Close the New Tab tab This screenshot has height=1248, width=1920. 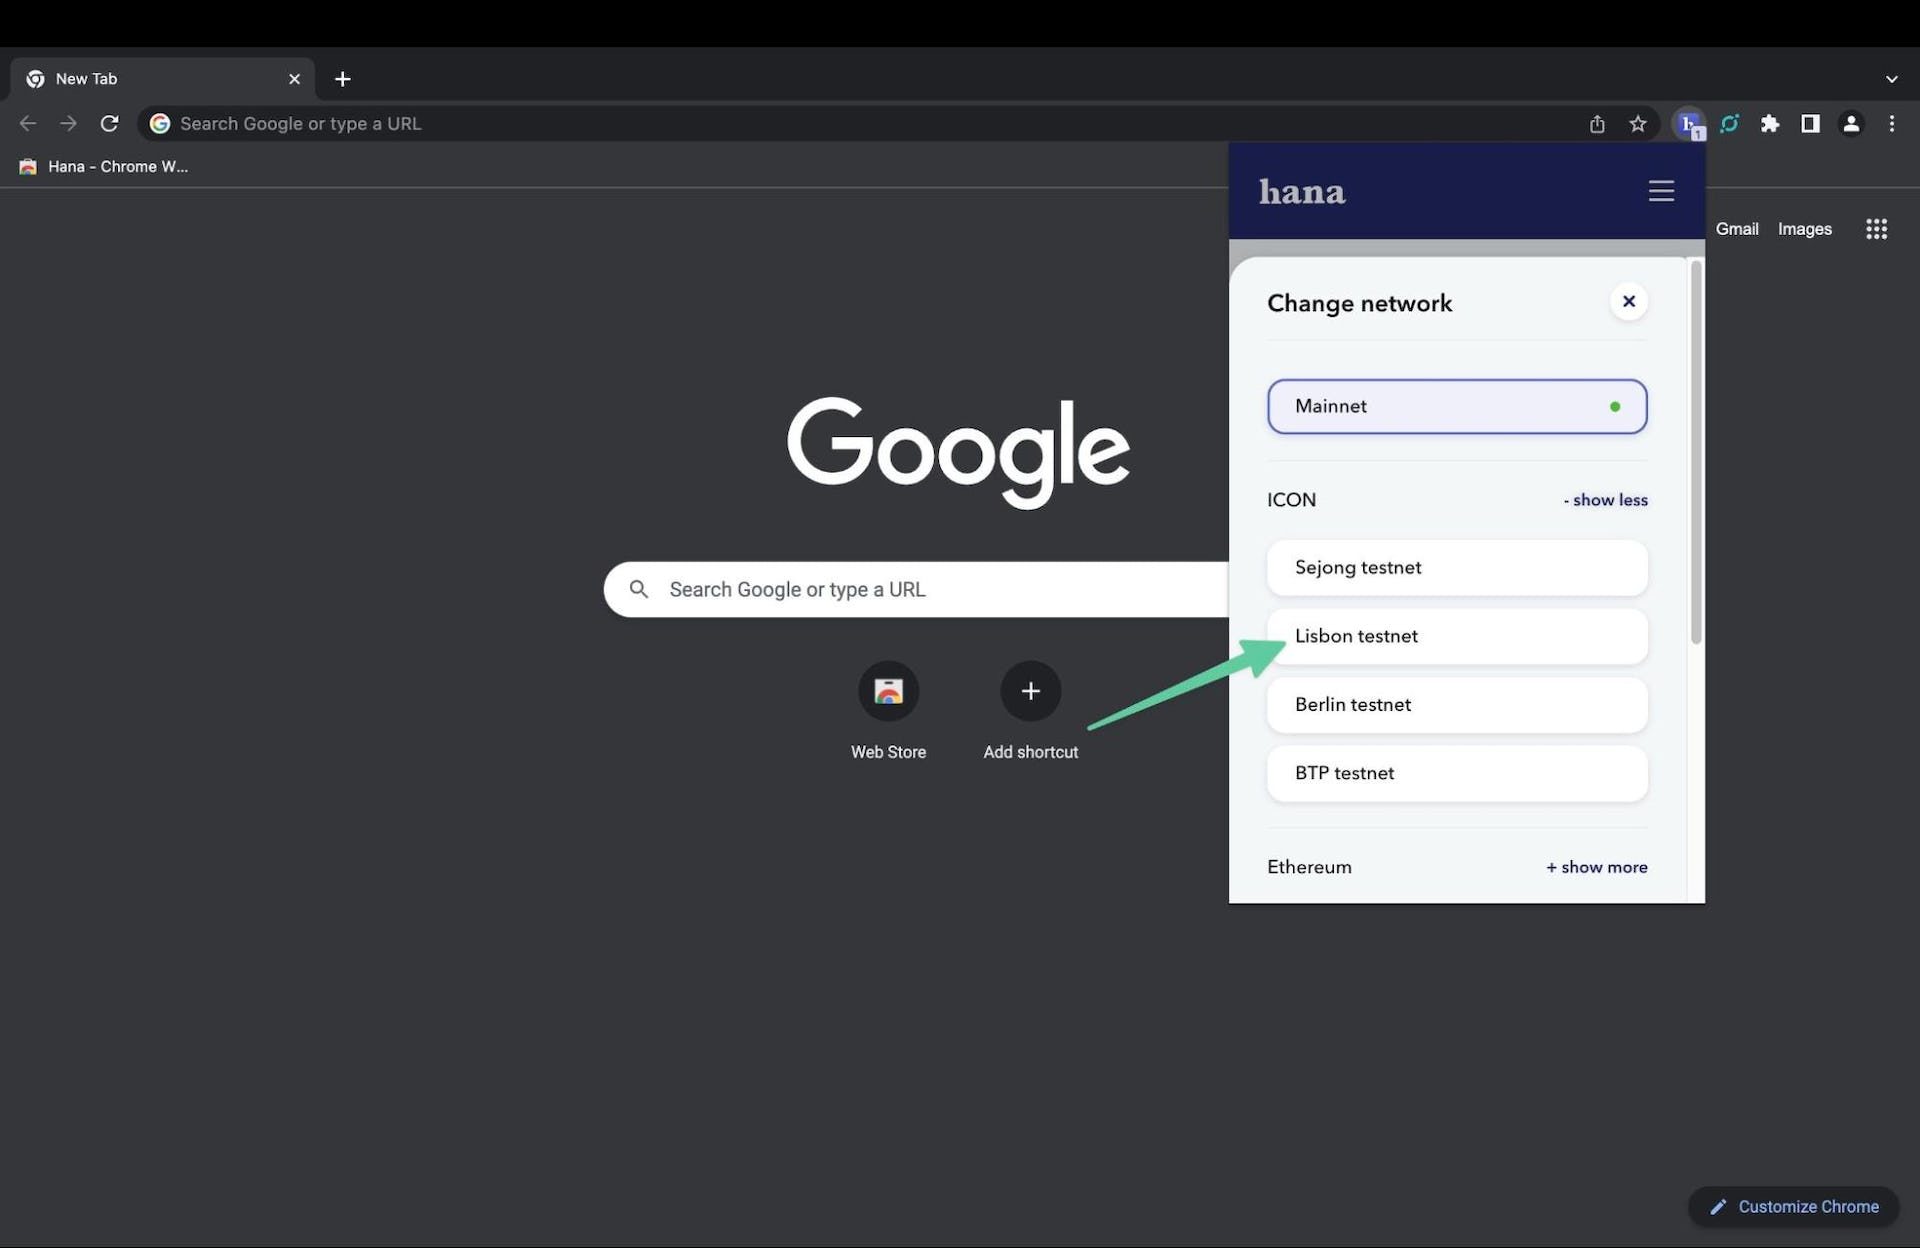coord(294,79)
